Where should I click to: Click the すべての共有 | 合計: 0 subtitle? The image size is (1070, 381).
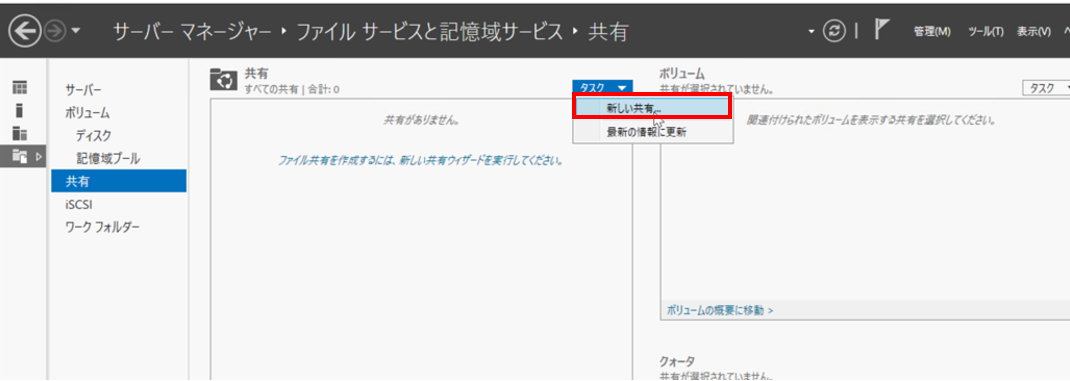point(292,89)
